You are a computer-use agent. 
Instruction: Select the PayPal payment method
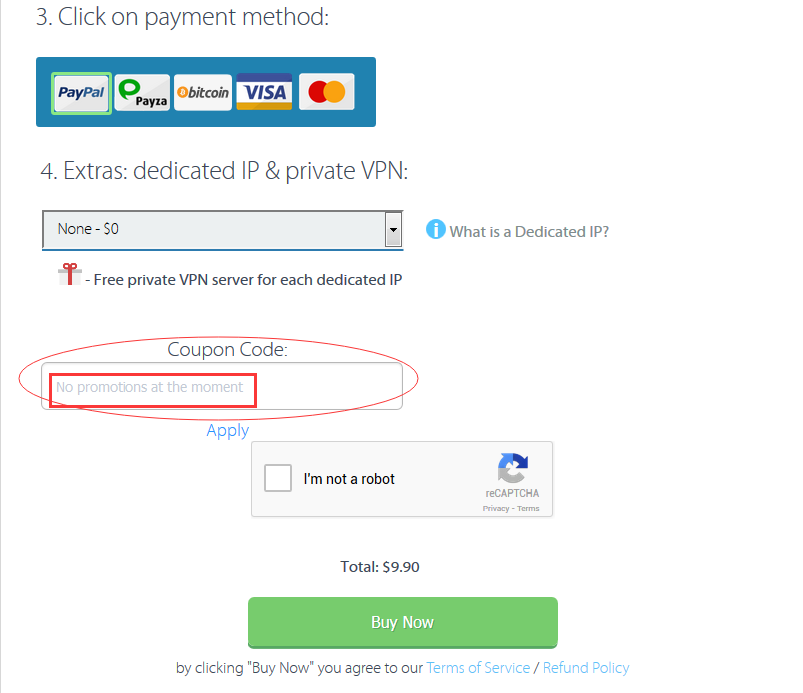(x=81, y=93)
